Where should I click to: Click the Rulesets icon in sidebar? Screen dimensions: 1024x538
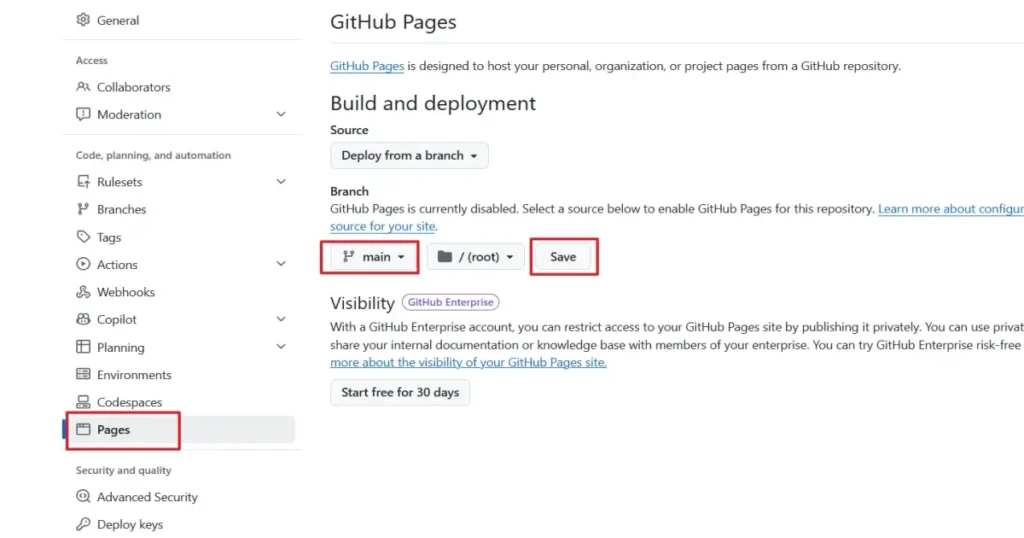(83, 182)
